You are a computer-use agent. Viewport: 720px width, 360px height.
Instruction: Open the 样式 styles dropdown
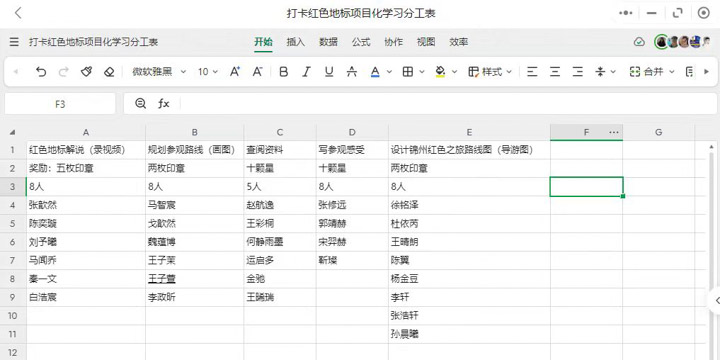coord(490,72)
